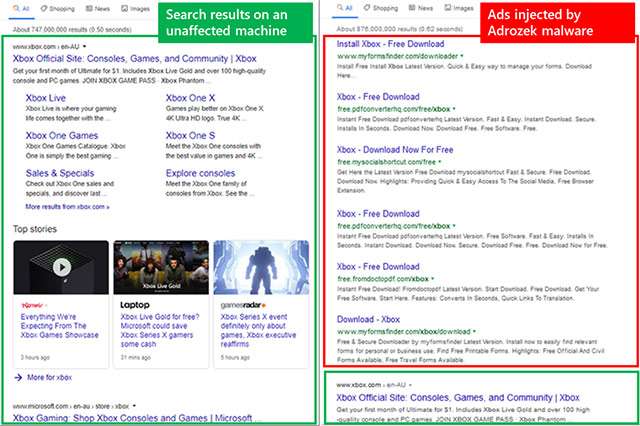
Task: Click the Shopping tag icon in left results
Action: pyautogui.click(x=44, y=9)
